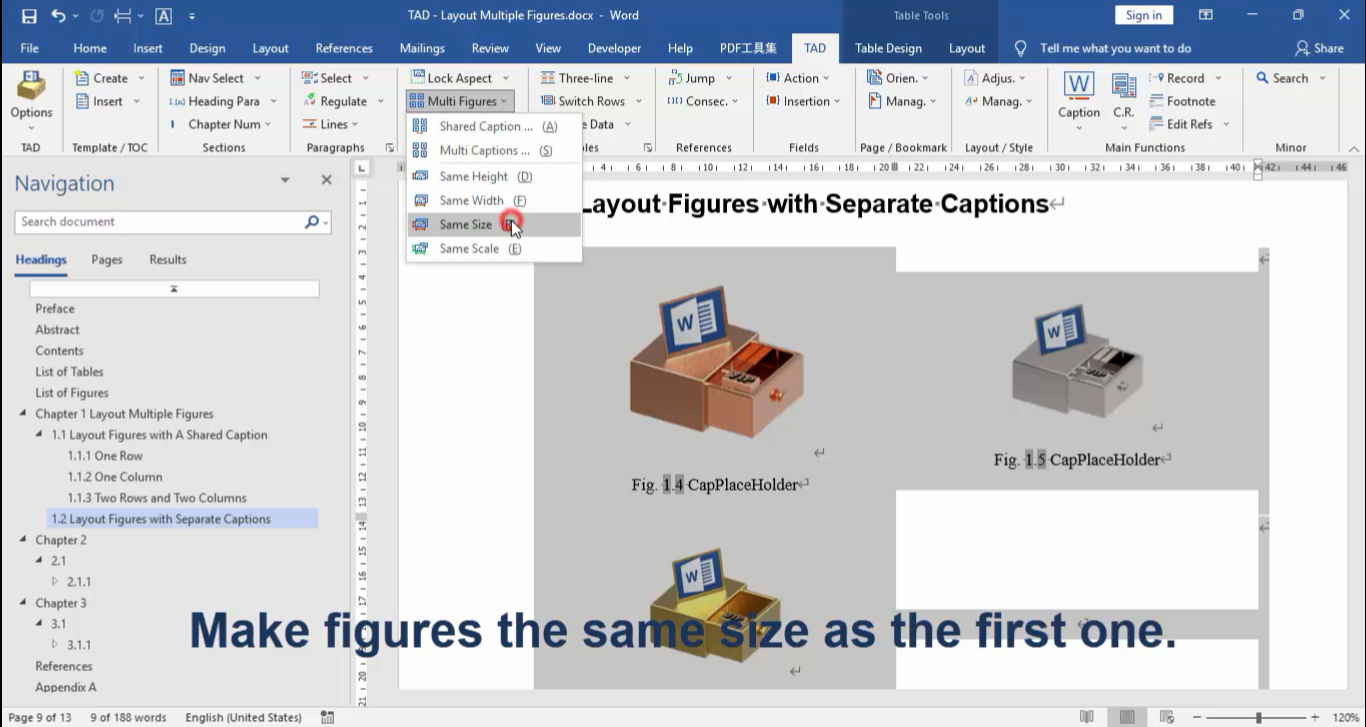This screenshot has height=727, width=1366.
Task: Click the Insertion fields tool
Action: 805,101
